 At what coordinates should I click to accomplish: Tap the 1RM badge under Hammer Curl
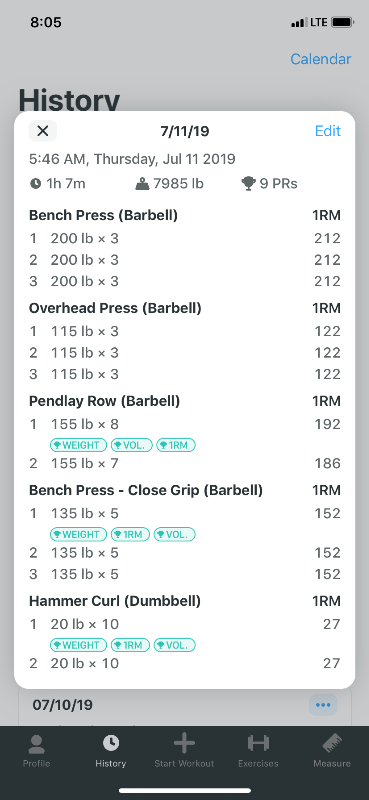[x=130, y=645]
